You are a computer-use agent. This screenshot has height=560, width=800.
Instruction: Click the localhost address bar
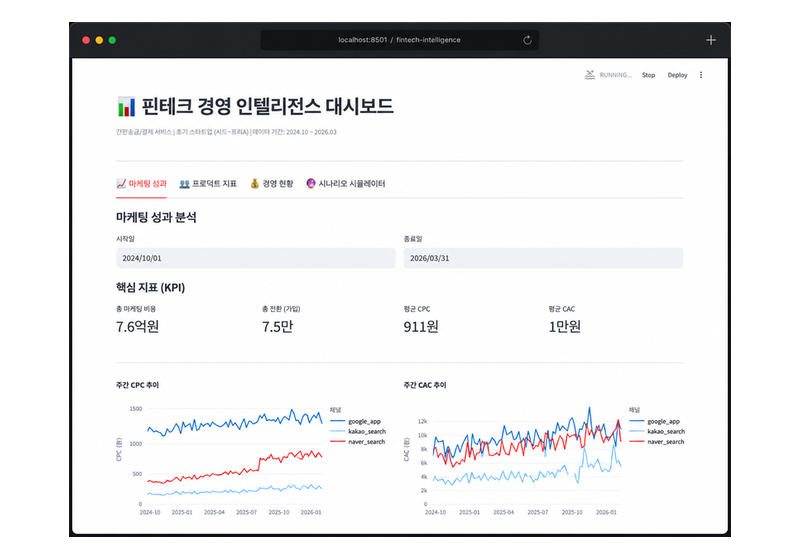pyautogui.click(x=399, y=40)
